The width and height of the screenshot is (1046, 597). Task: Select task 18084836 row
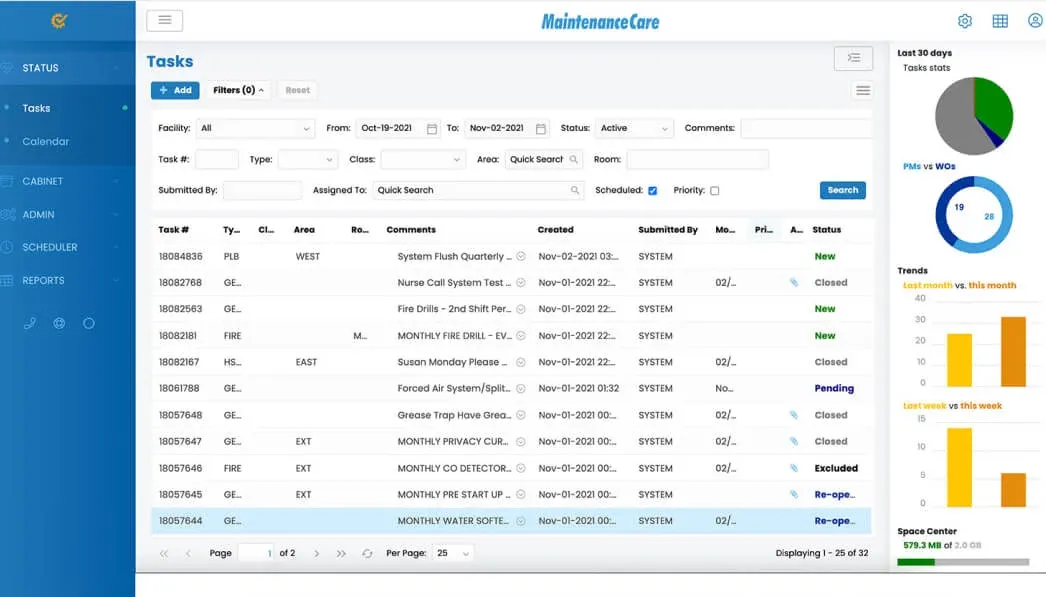511,256
